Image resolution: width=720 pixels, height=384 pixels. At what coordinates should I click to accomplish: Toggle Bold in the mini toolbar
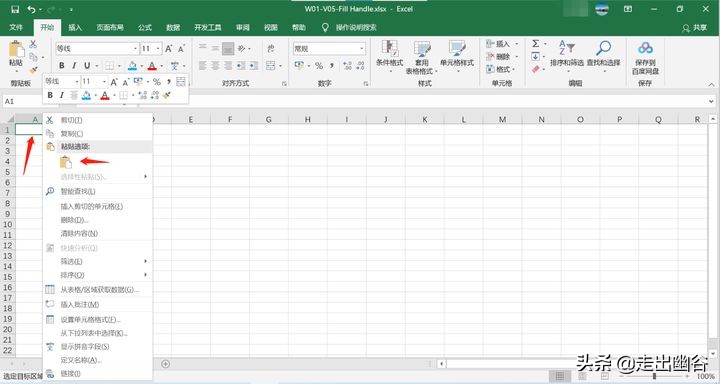coord(50,95)
